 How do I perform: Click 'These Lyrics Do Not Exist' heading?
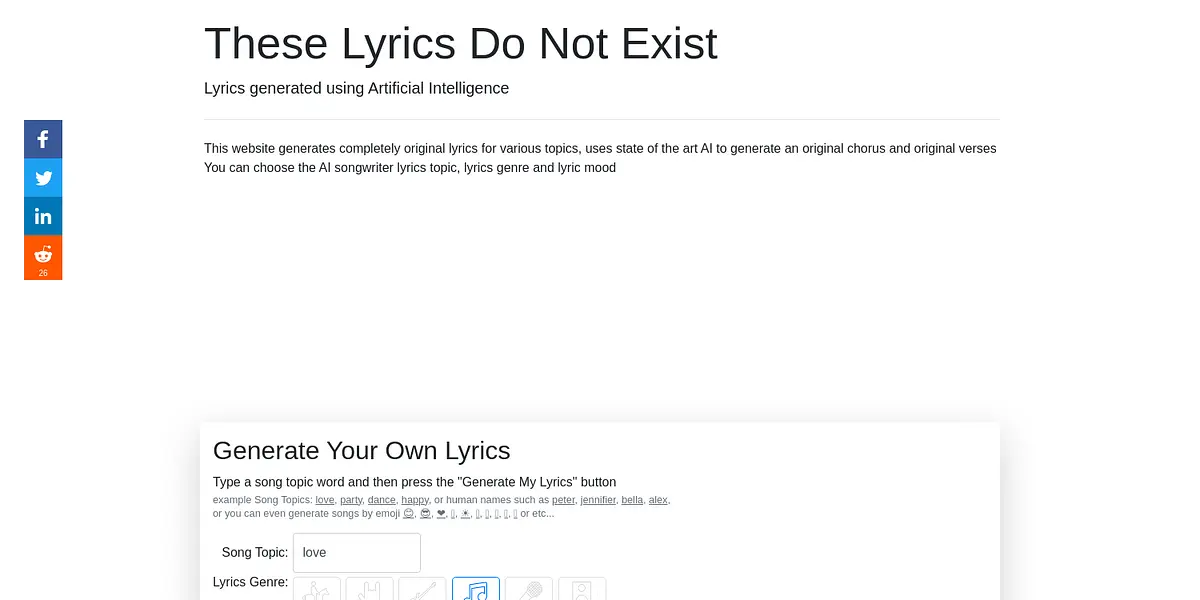pyautogui.click(x=460, y=44)
